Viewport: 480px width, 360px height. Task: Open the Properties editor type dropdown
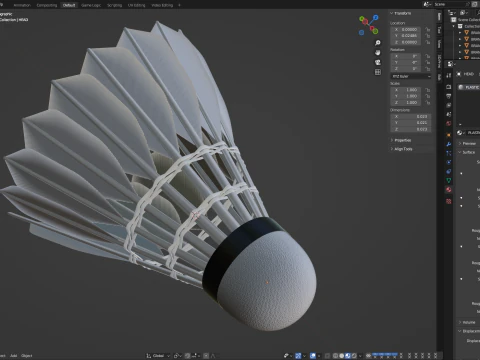pos(451,64)
